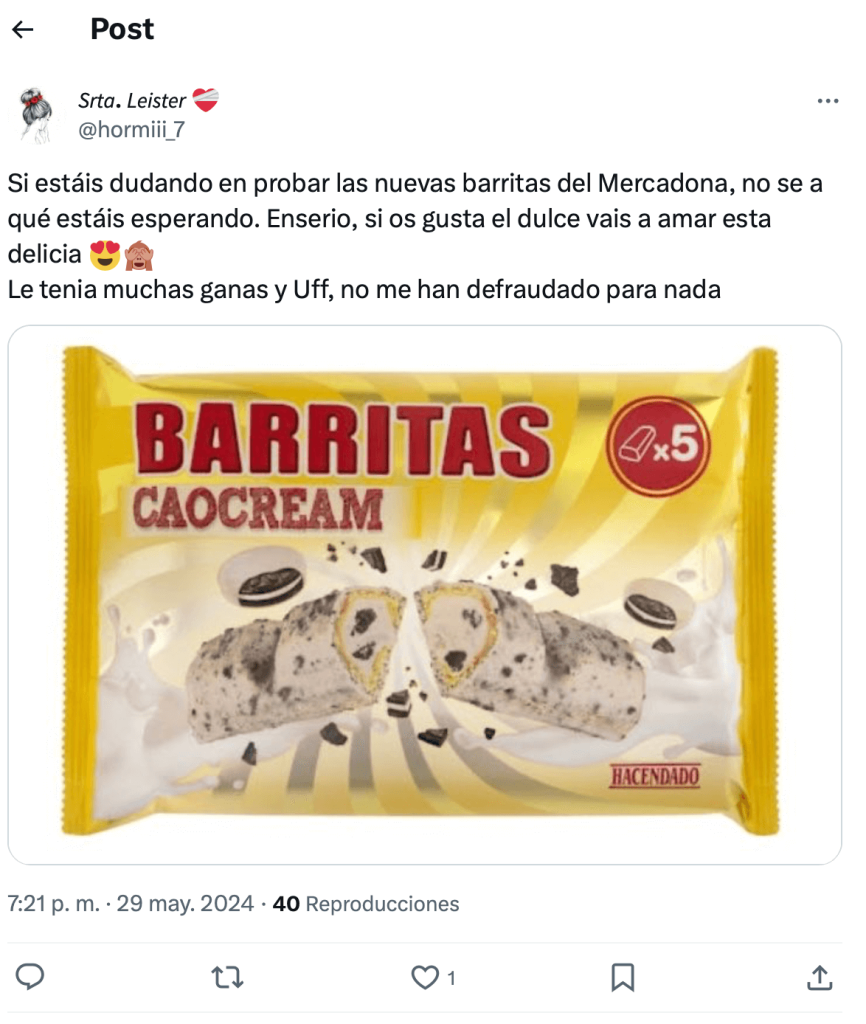Like the post with the heart icon
Viewport: 866px width, 1024px height.
pos(425,977)
